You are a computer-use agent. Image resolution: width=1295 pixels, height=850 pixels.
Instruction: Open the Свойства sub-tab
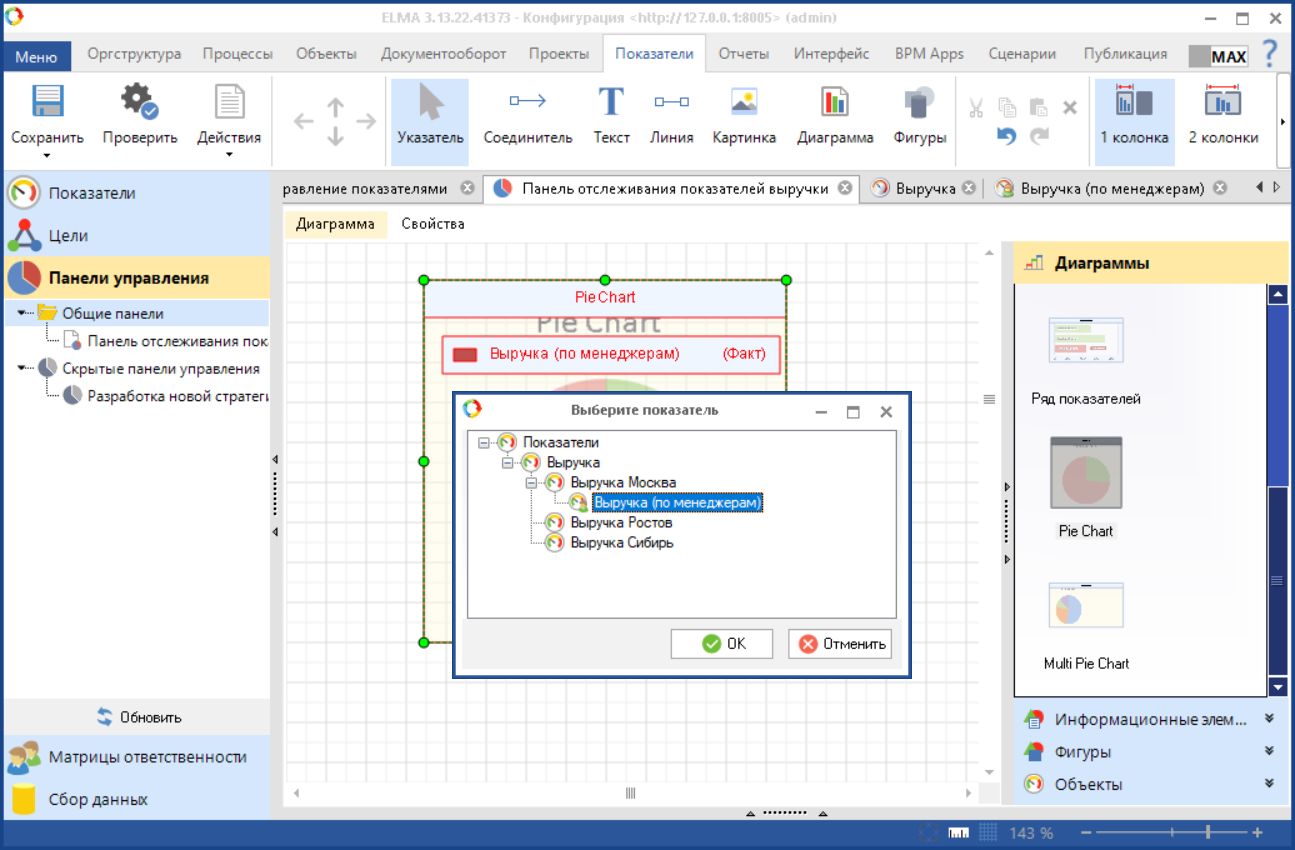(x=433, y=224)
